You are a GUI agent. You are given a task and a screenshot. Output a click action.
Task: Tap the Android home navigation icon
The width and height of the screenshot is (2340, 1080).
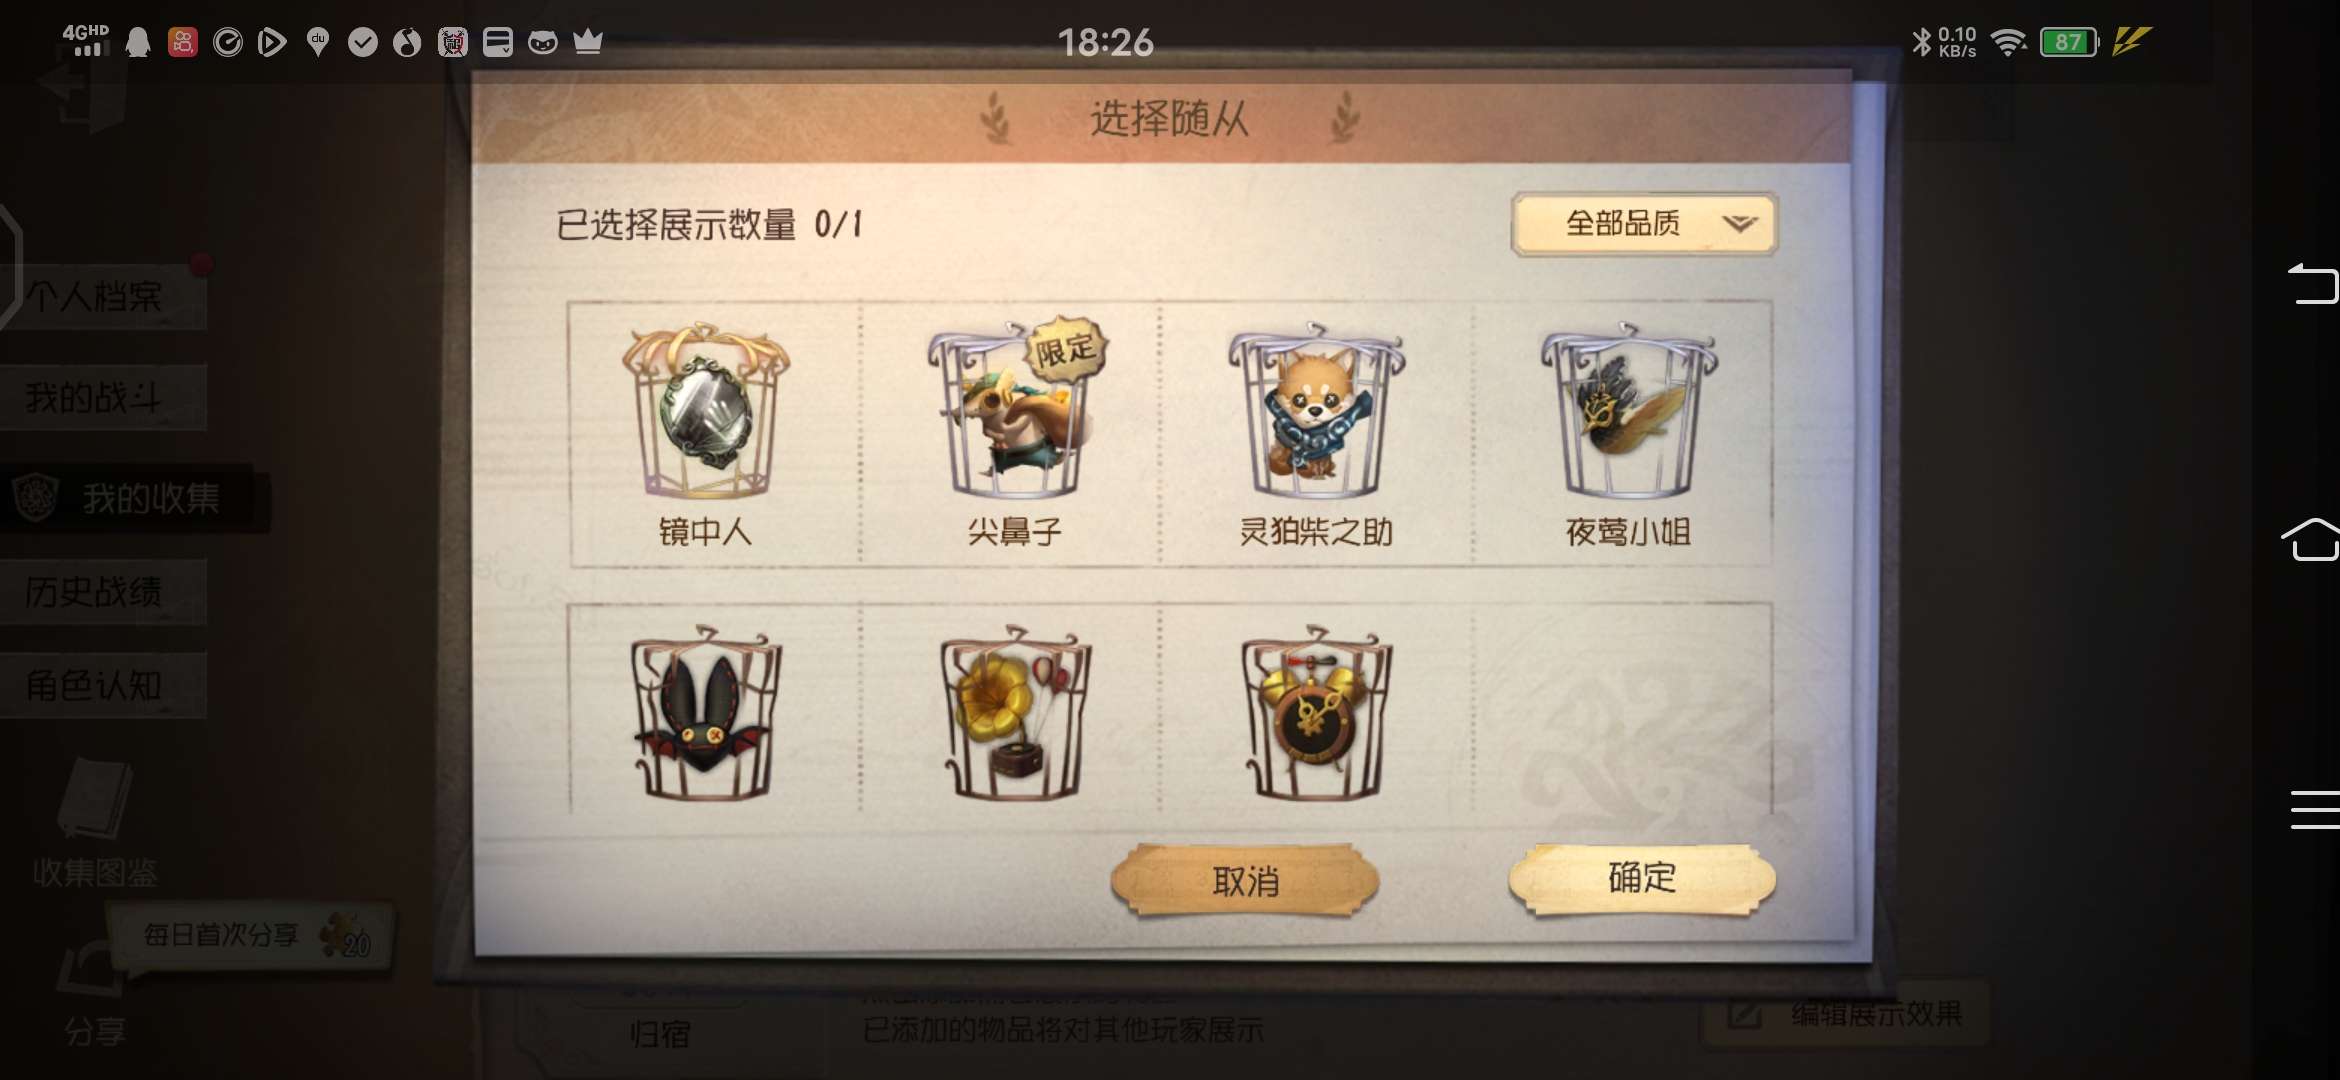point(2312,540)
